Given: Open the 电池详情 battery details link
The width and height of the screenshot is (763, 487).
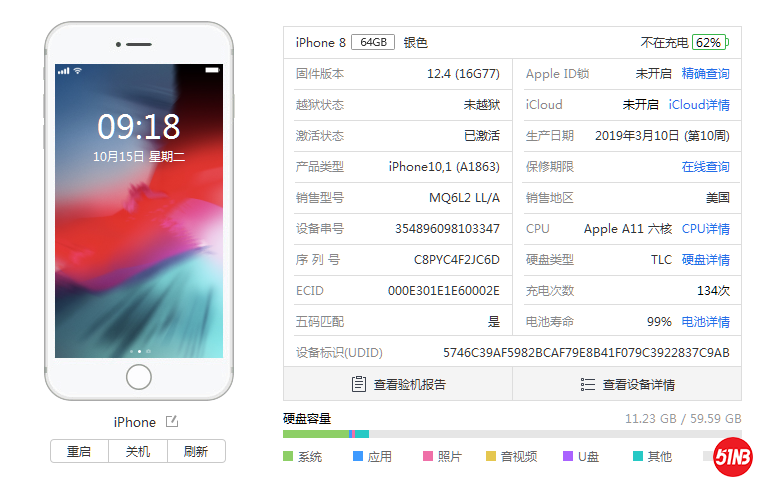Looking at the screenshot, I should [x=705, y=322].
